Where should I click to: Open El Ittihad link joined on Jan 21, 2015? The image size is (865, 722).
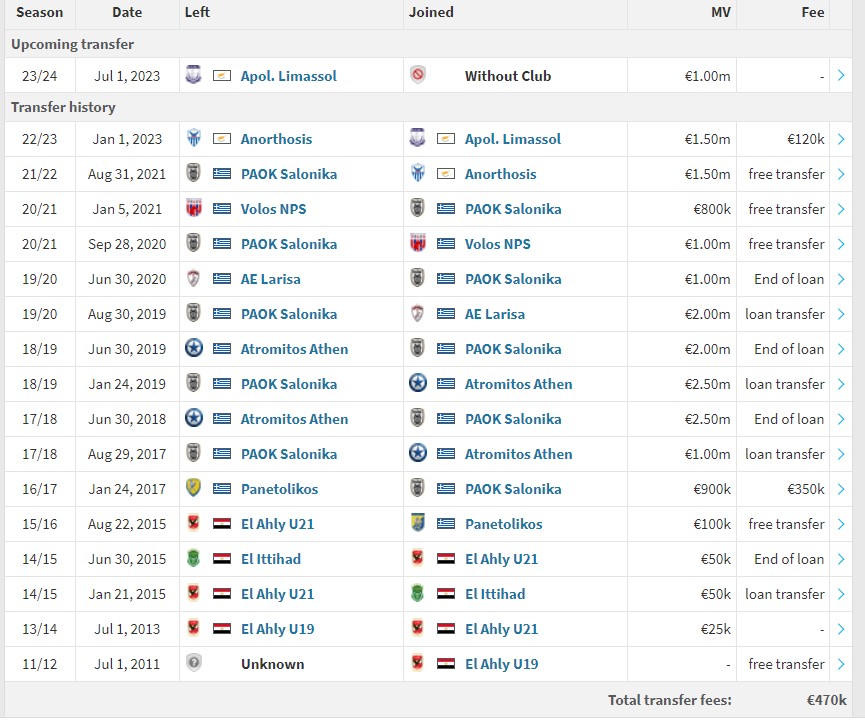click(x=495, y=595)
